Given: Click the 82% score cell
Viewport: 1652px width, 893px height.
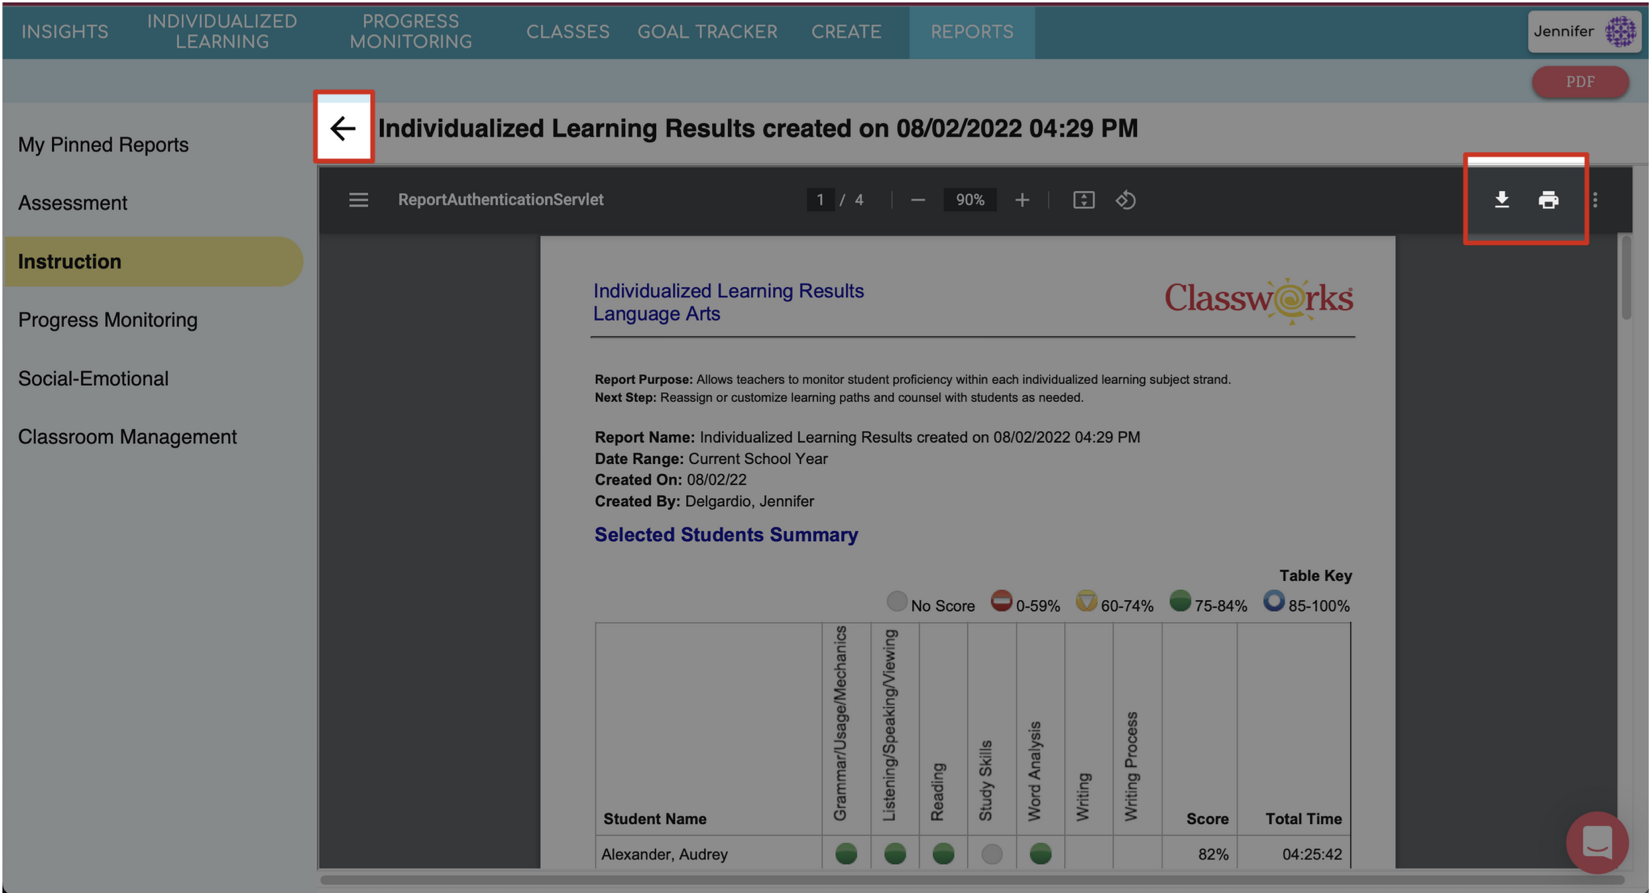Looking at the screenshot, I should coord(1213,854).
